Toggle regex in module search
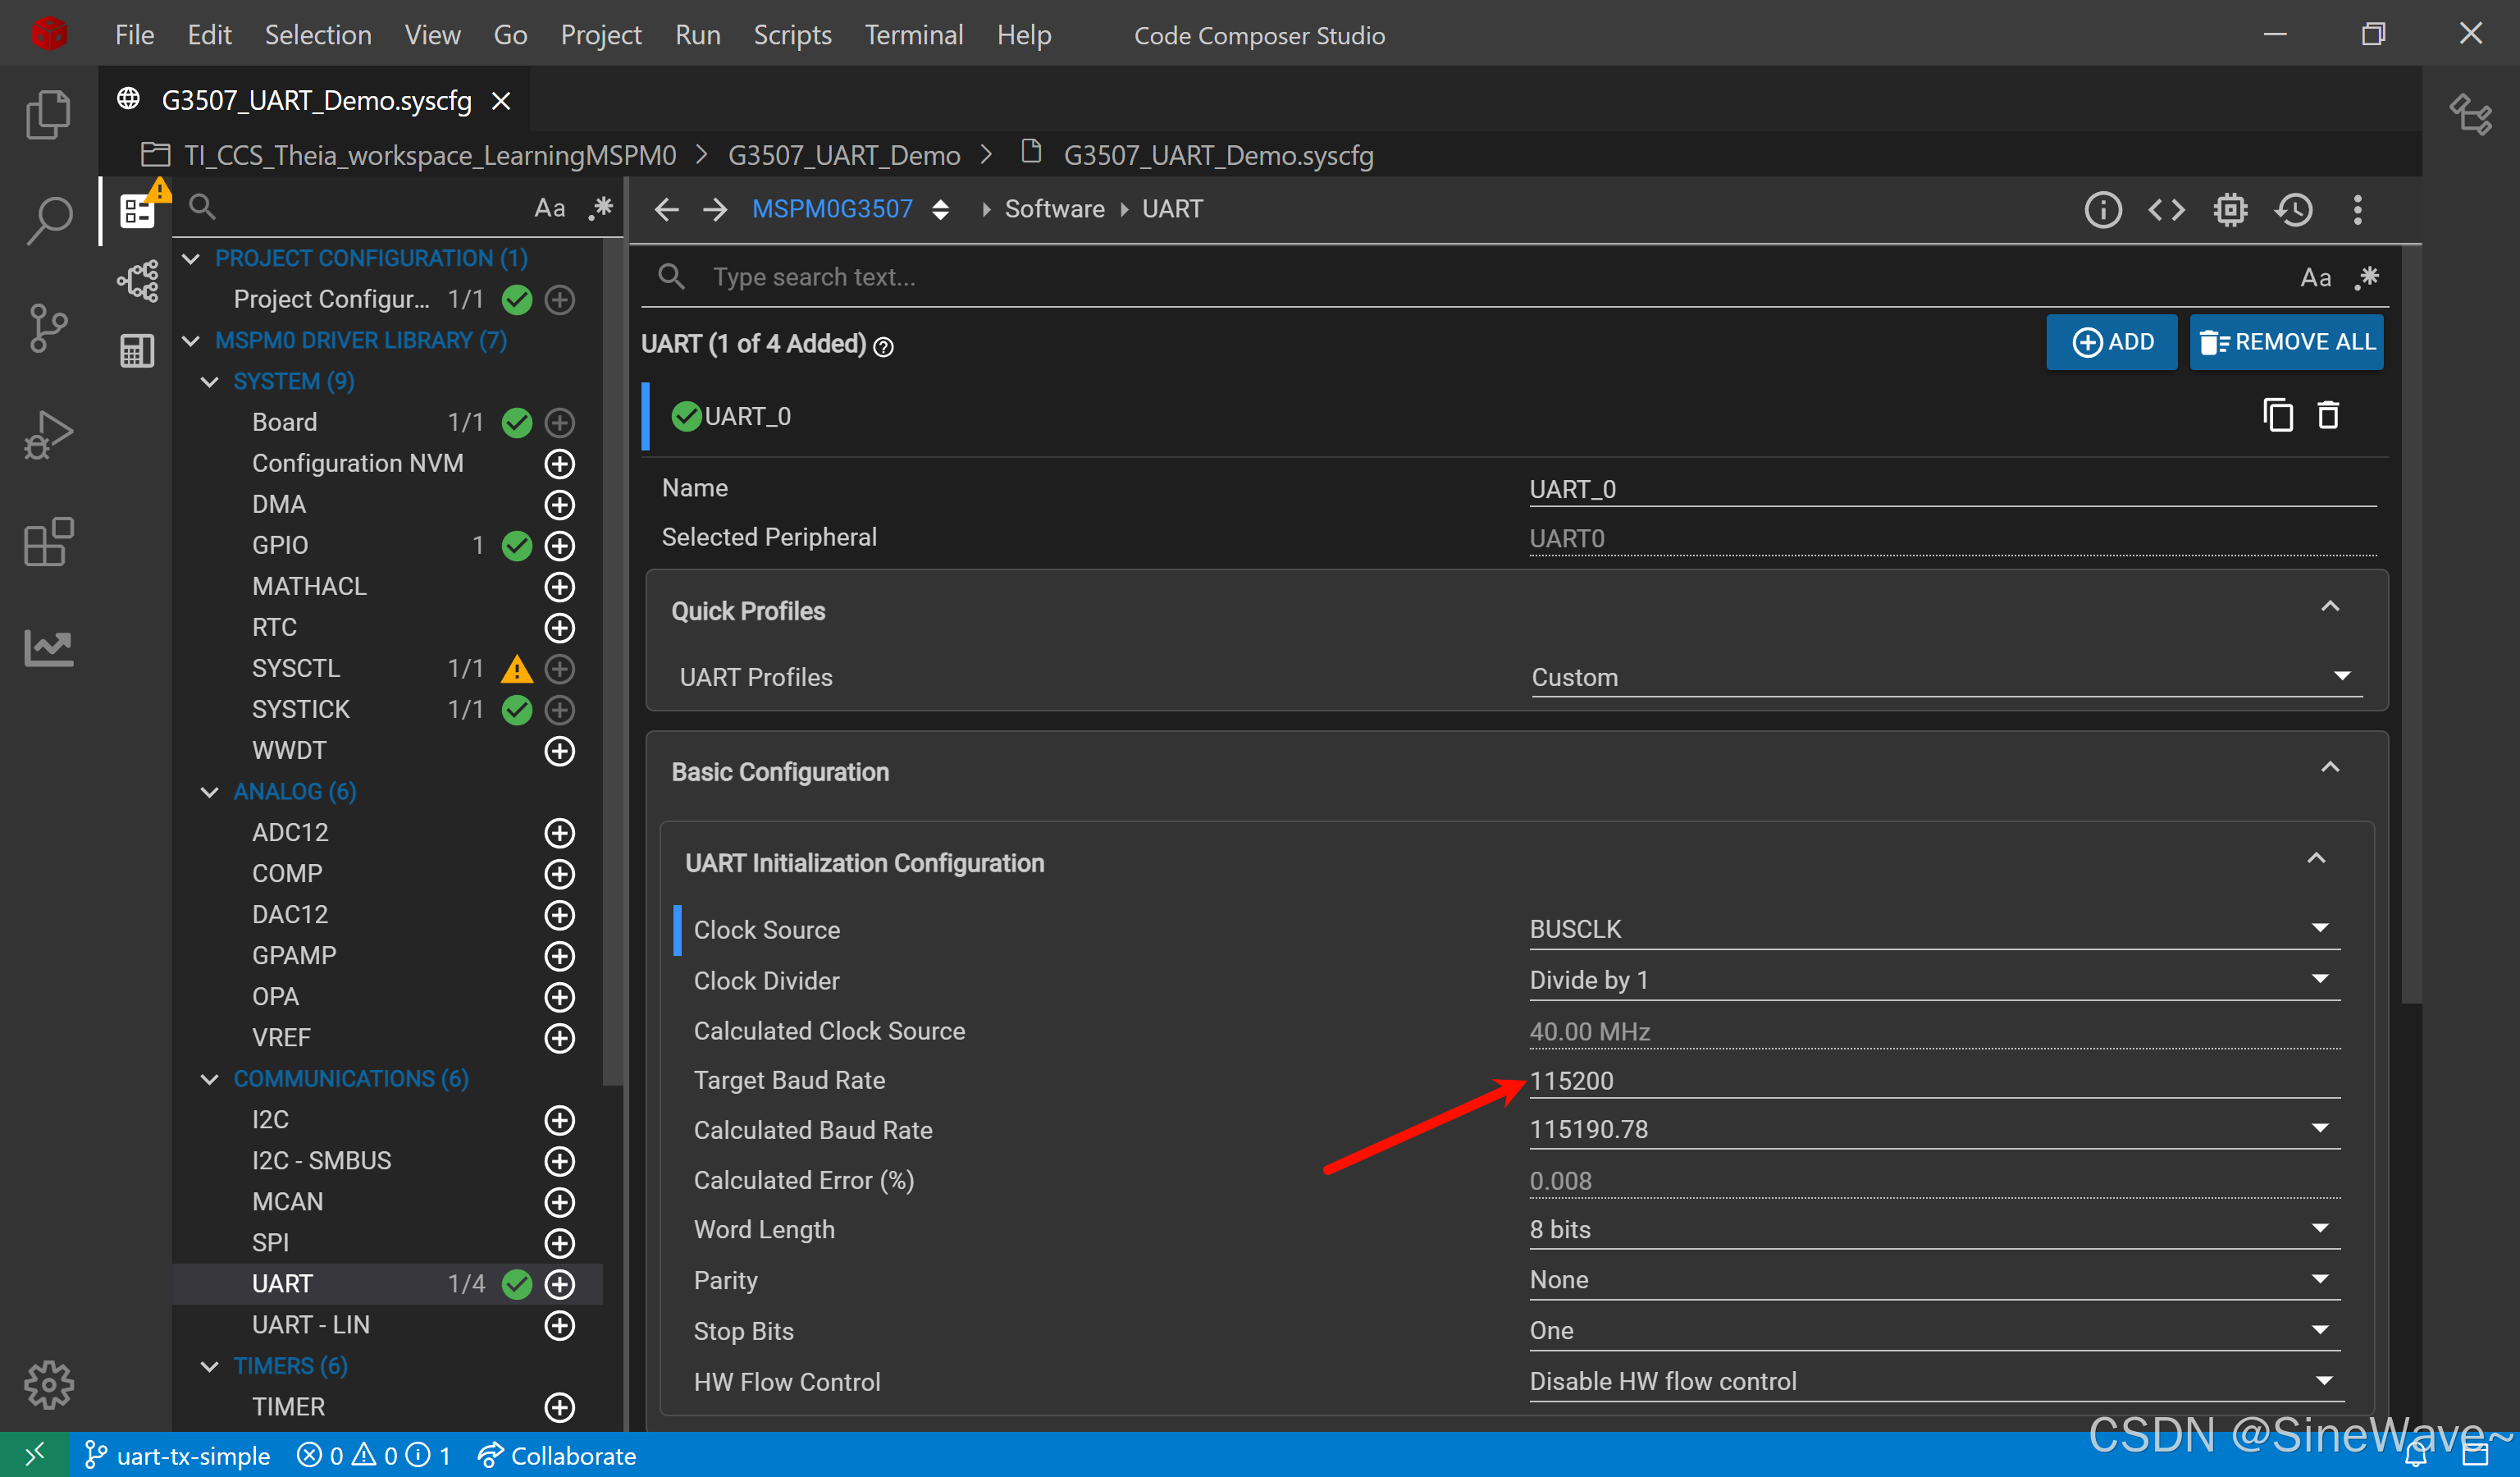This screenshot has width=2520, height=1477. coord(600,208)
